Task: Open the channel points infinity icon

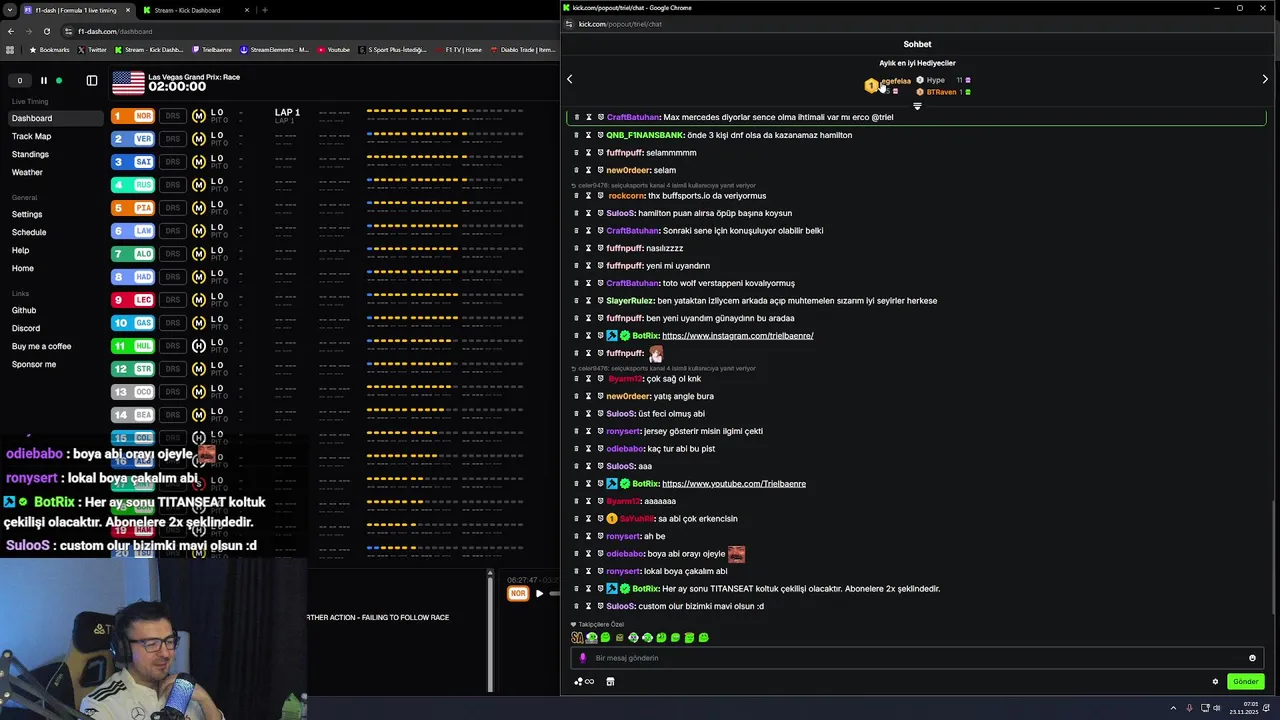Action: [585, 682]
